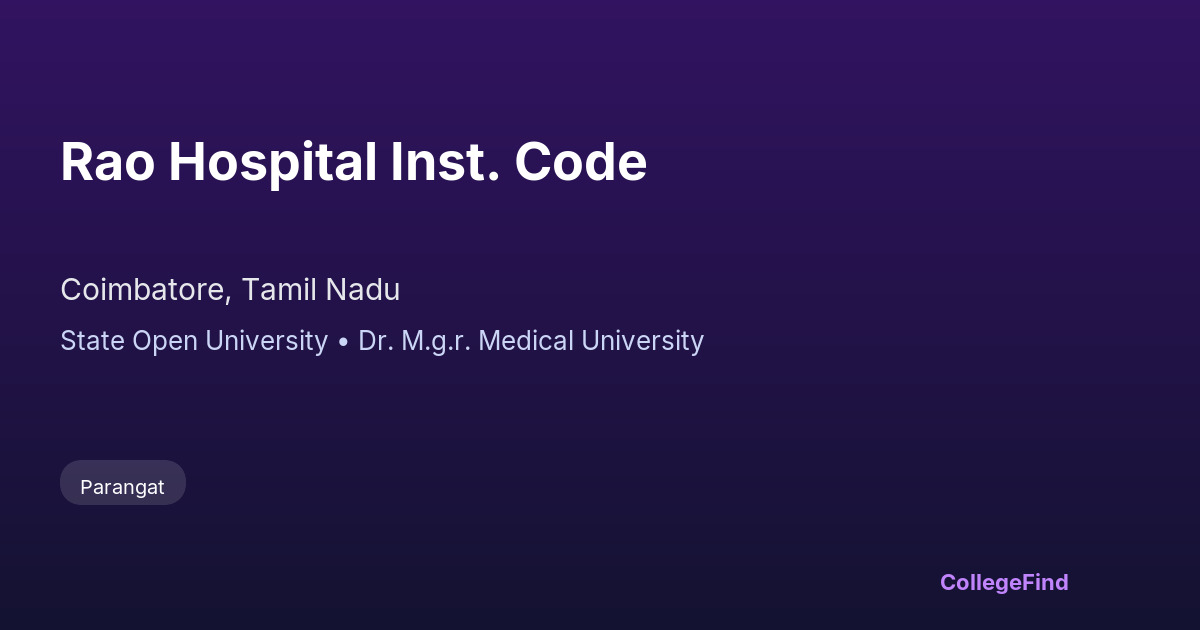Click "Dr." in the university name

pos(374,341)
